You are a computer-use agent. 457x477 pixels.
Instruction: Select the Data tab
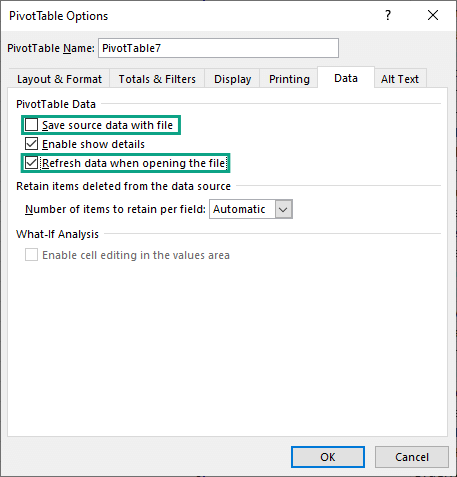[x=346, y=78]
